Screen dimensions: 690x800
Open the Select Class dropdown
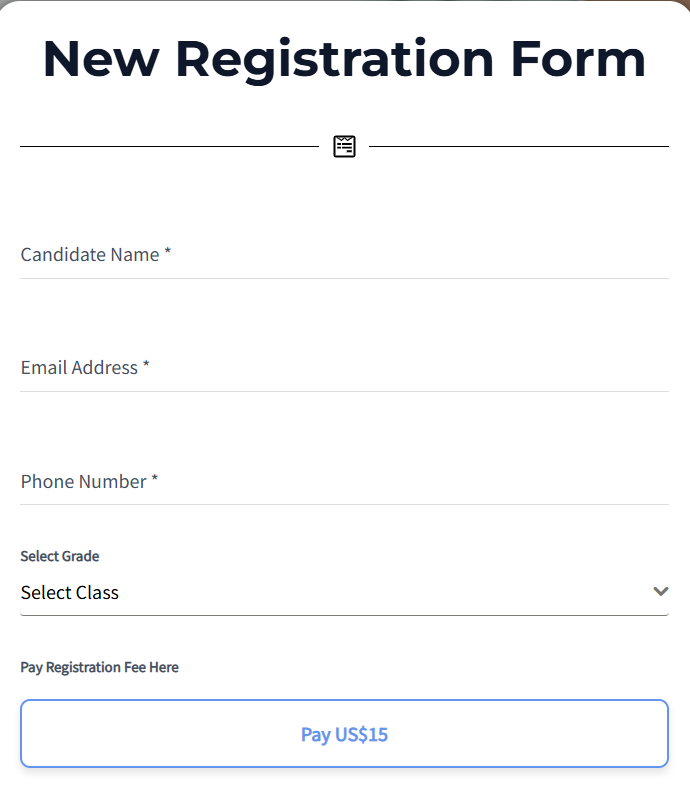coord(344,592)
